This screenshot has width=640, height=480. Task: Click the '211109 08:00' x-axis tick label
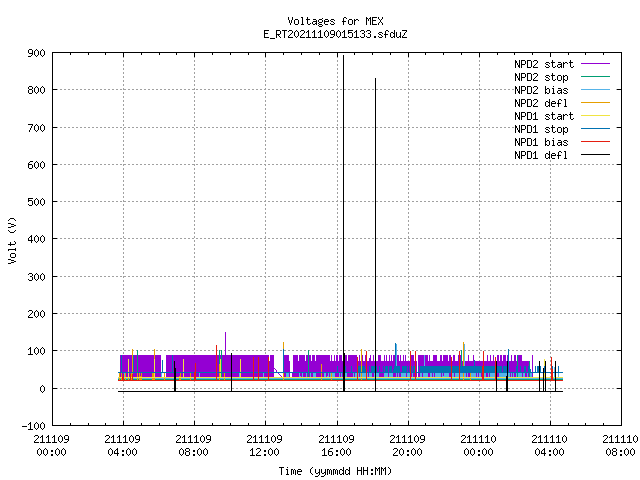[x=193, y=446]
